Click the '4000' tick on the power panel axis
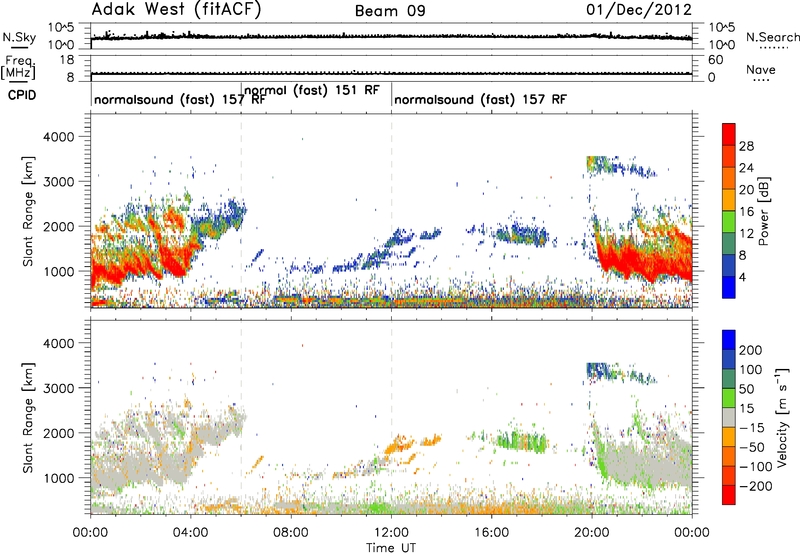Image resolution: width=800 pixels, height=554 pixels. [x=58, y=137]
